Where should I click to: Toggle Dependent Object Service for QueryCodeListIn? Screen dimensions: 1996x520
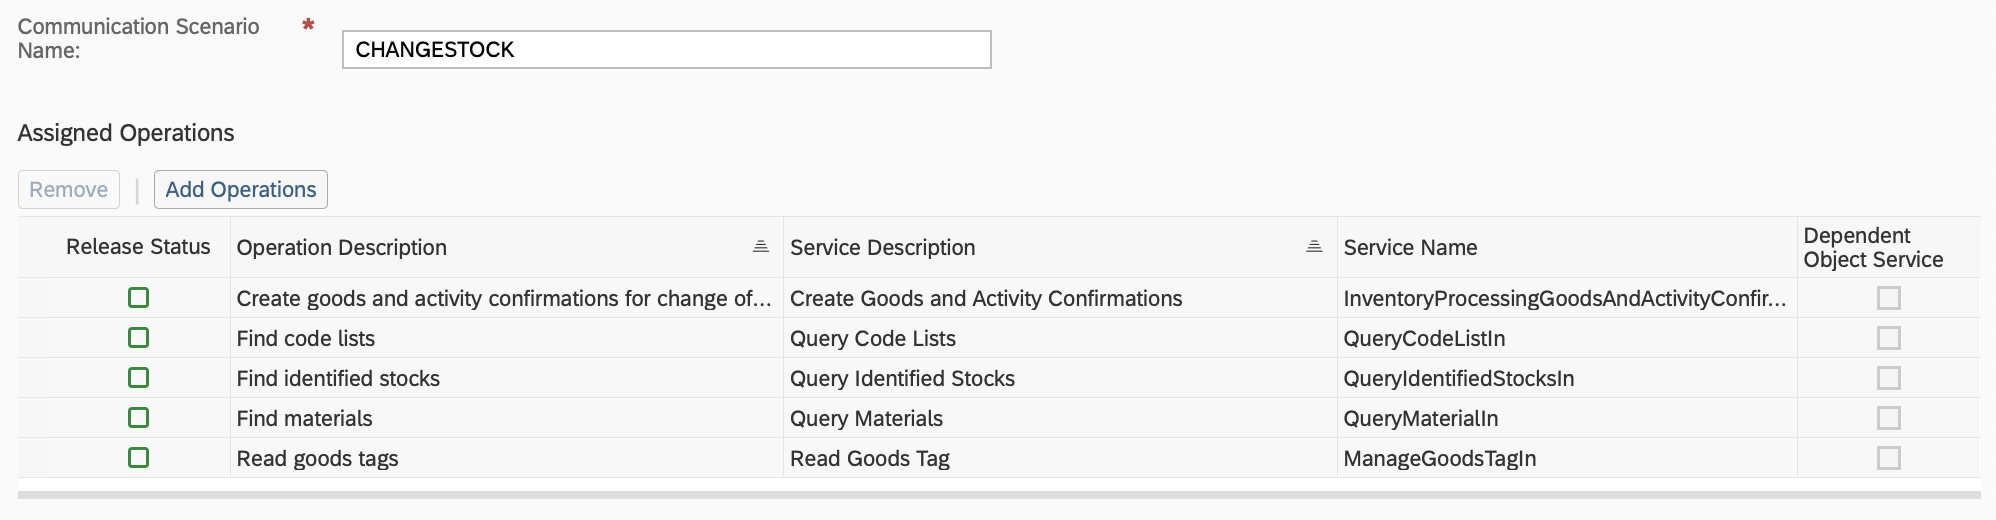(1888, 338)
